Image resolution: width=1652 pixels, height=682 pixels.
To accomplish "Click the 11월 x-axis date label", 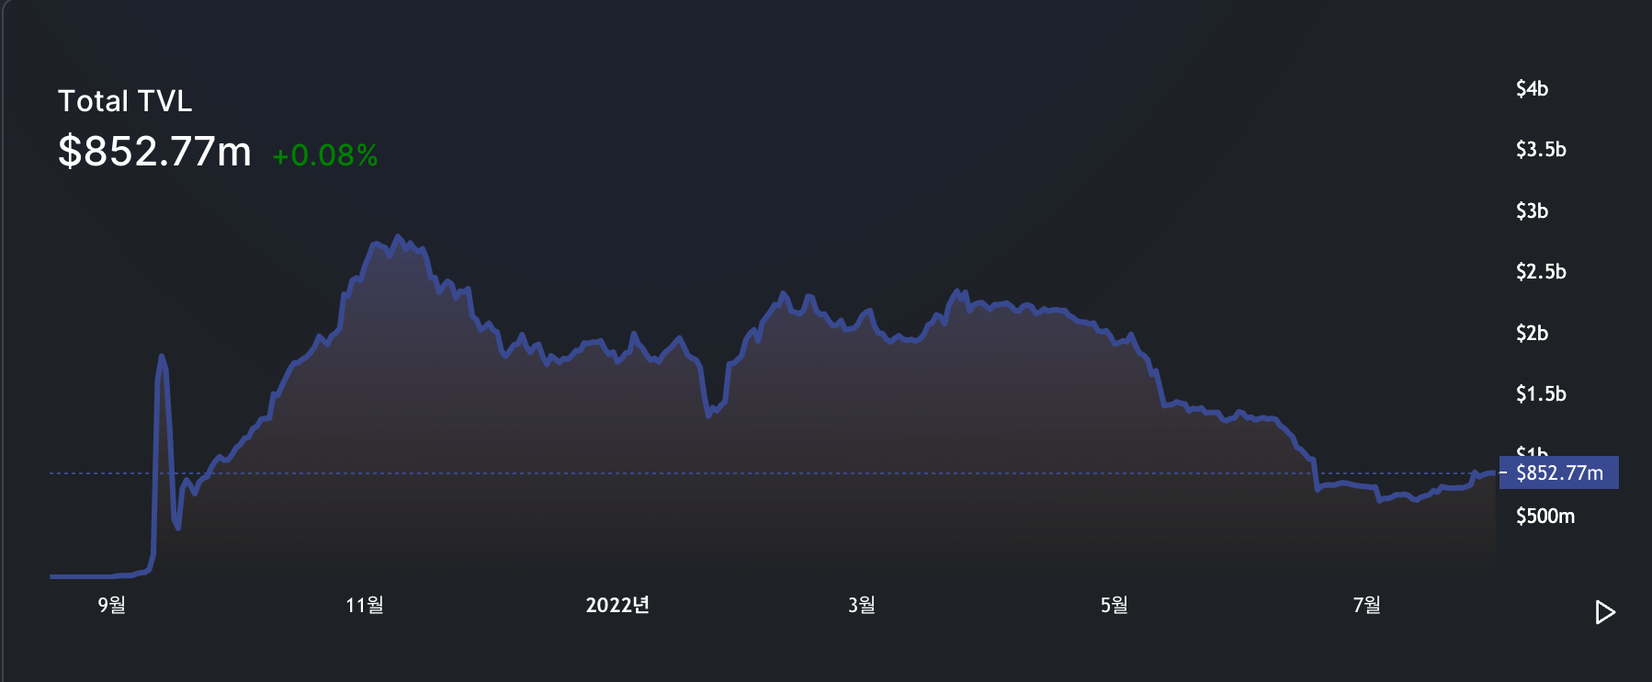I will point(364,604).
